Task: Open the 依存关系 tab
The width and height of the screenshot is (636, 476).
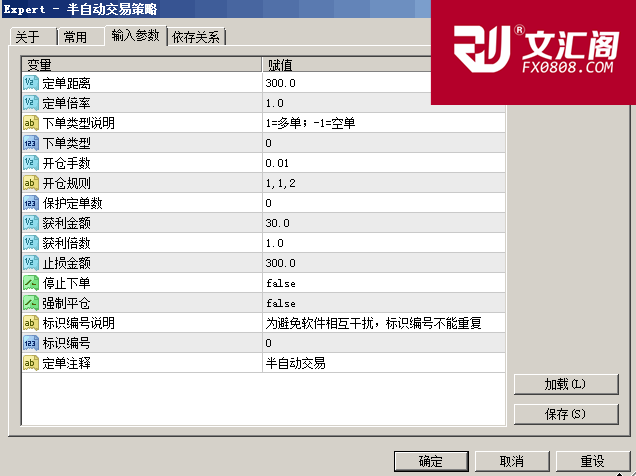Action: click(x=198, y=38)
